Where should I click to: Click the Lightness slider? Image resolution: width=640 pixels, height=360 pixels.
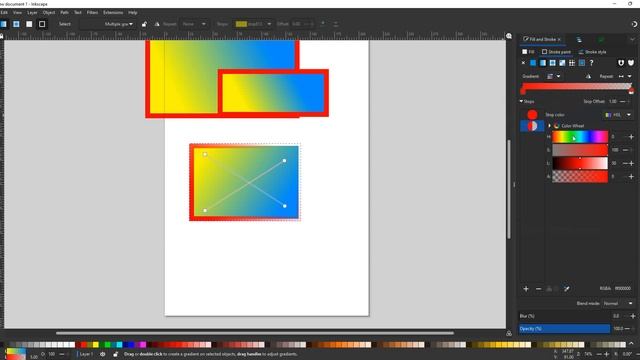coord(580,163)
